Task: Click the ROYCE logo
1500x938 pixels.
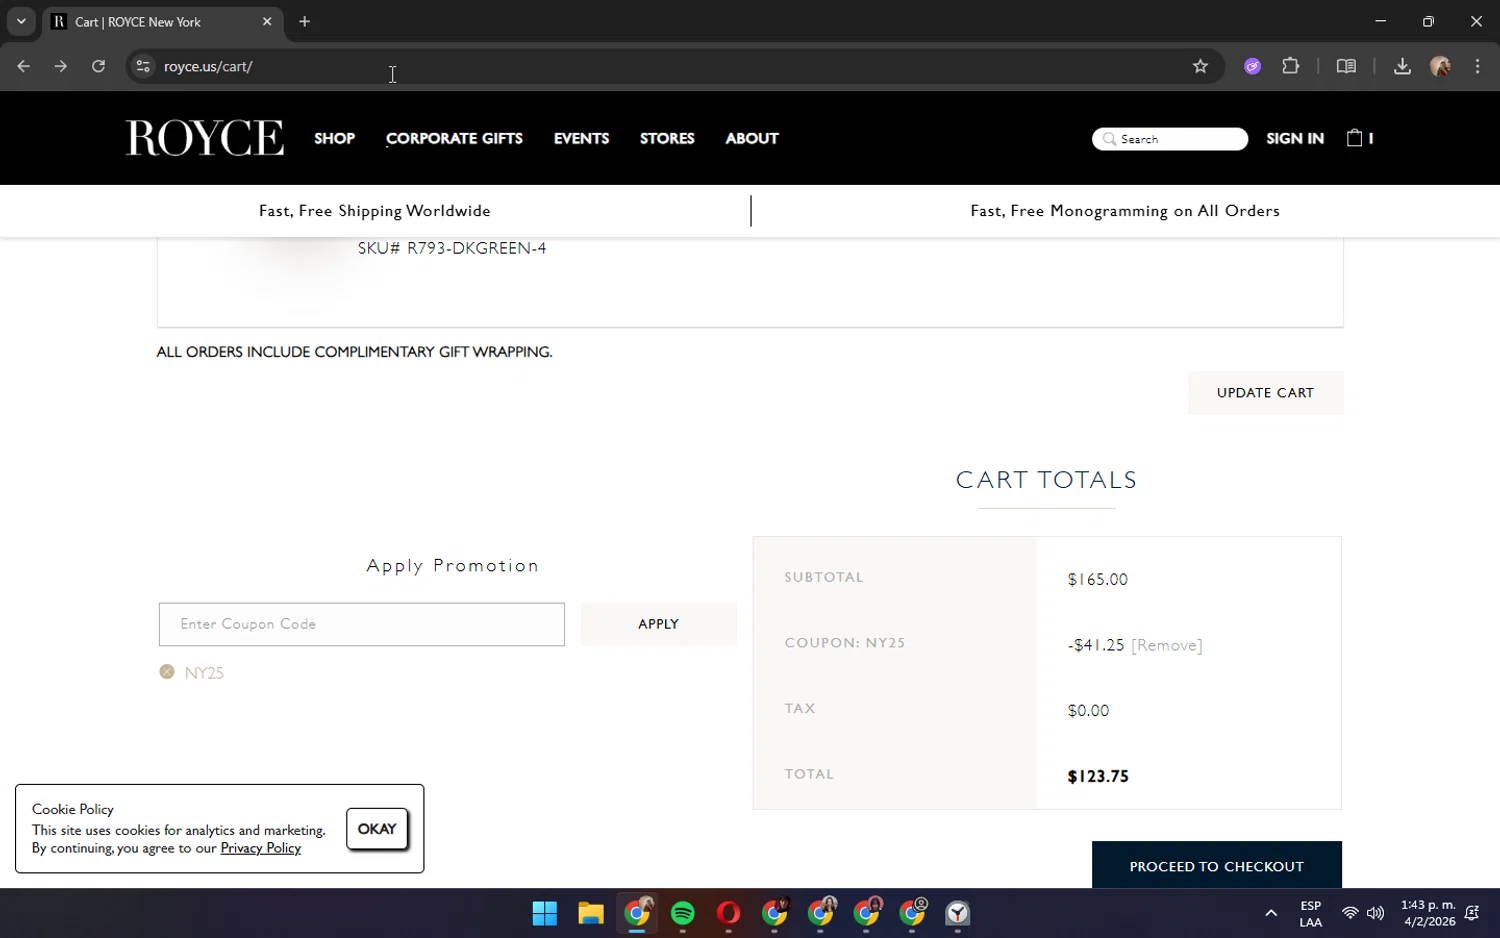Action: (x=204, y=138)
